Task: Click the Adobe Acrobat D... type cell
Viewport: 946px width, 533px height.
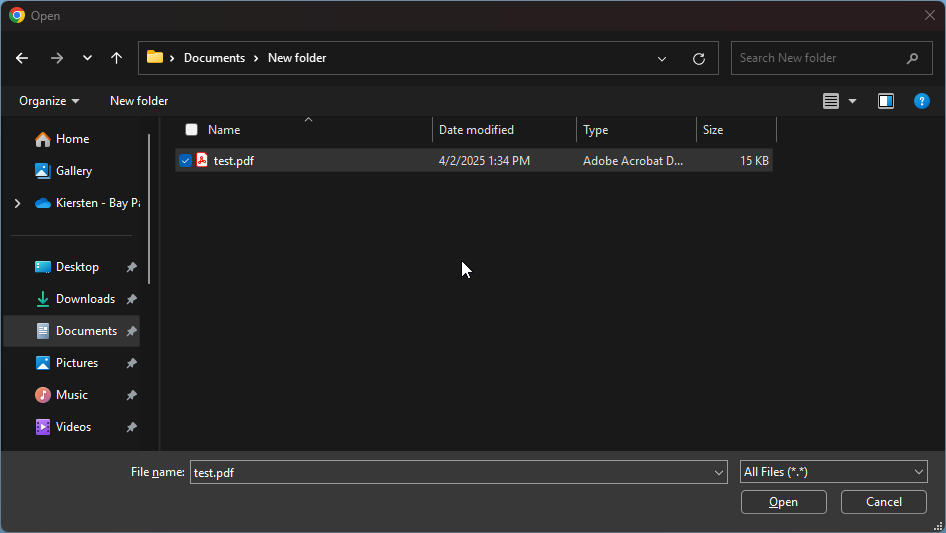Action: pyautogui.click(x=633, y=161)
